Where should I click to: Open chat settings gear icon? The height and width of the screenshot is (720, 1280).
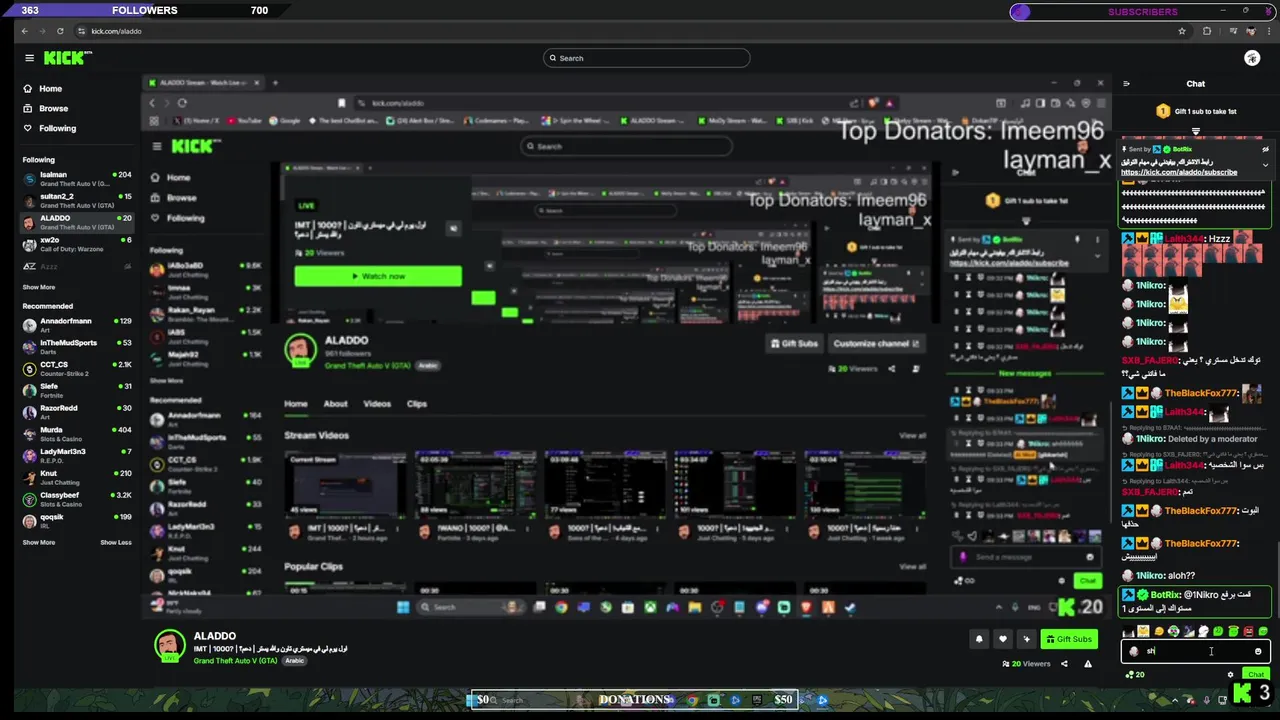coord(1230,674)
